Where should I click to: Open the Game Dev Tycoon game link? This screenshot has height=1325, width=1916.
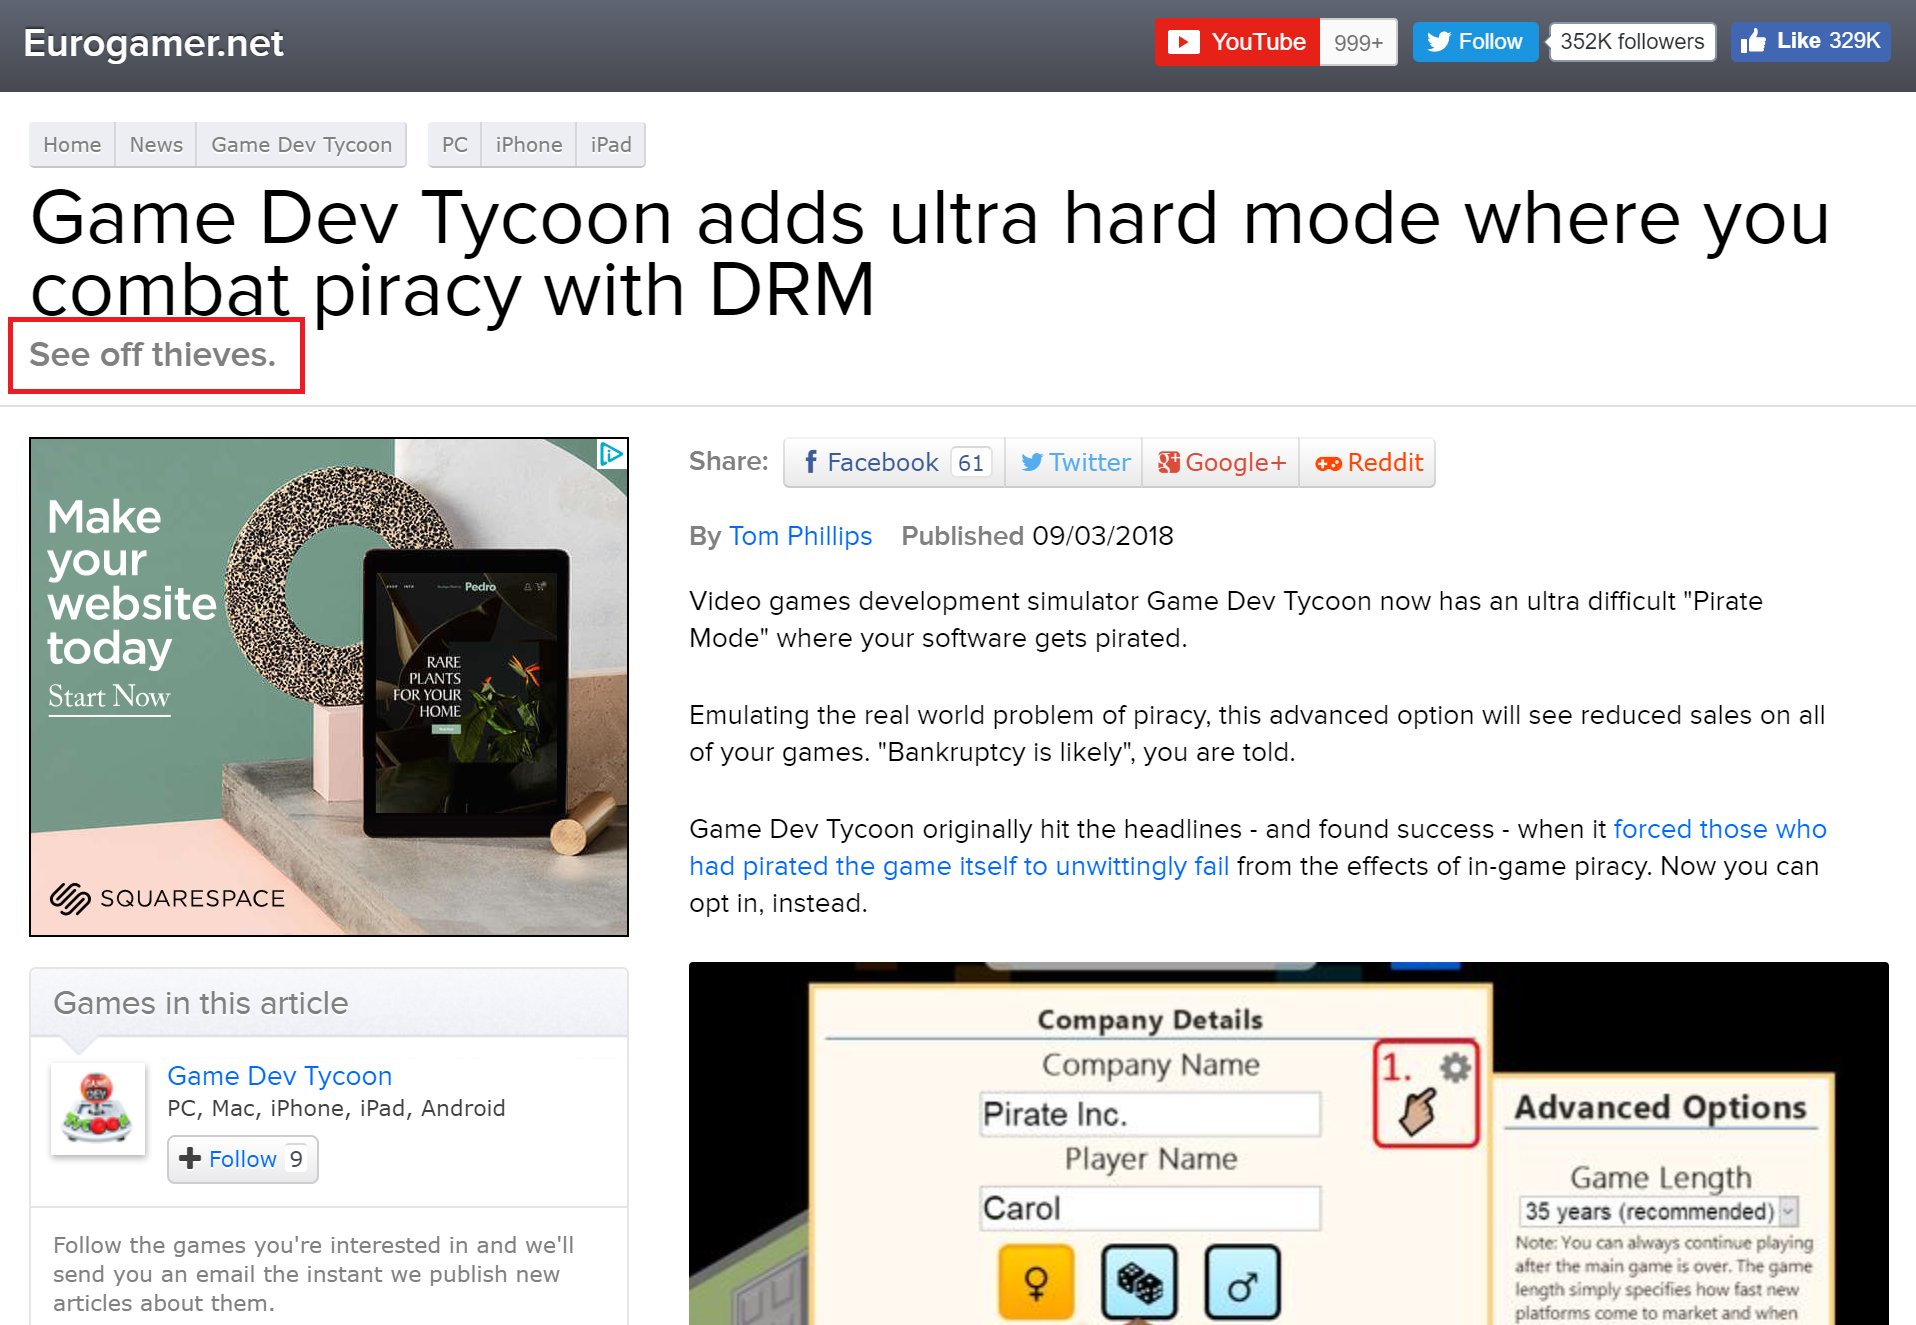(x=279, y=1076)
